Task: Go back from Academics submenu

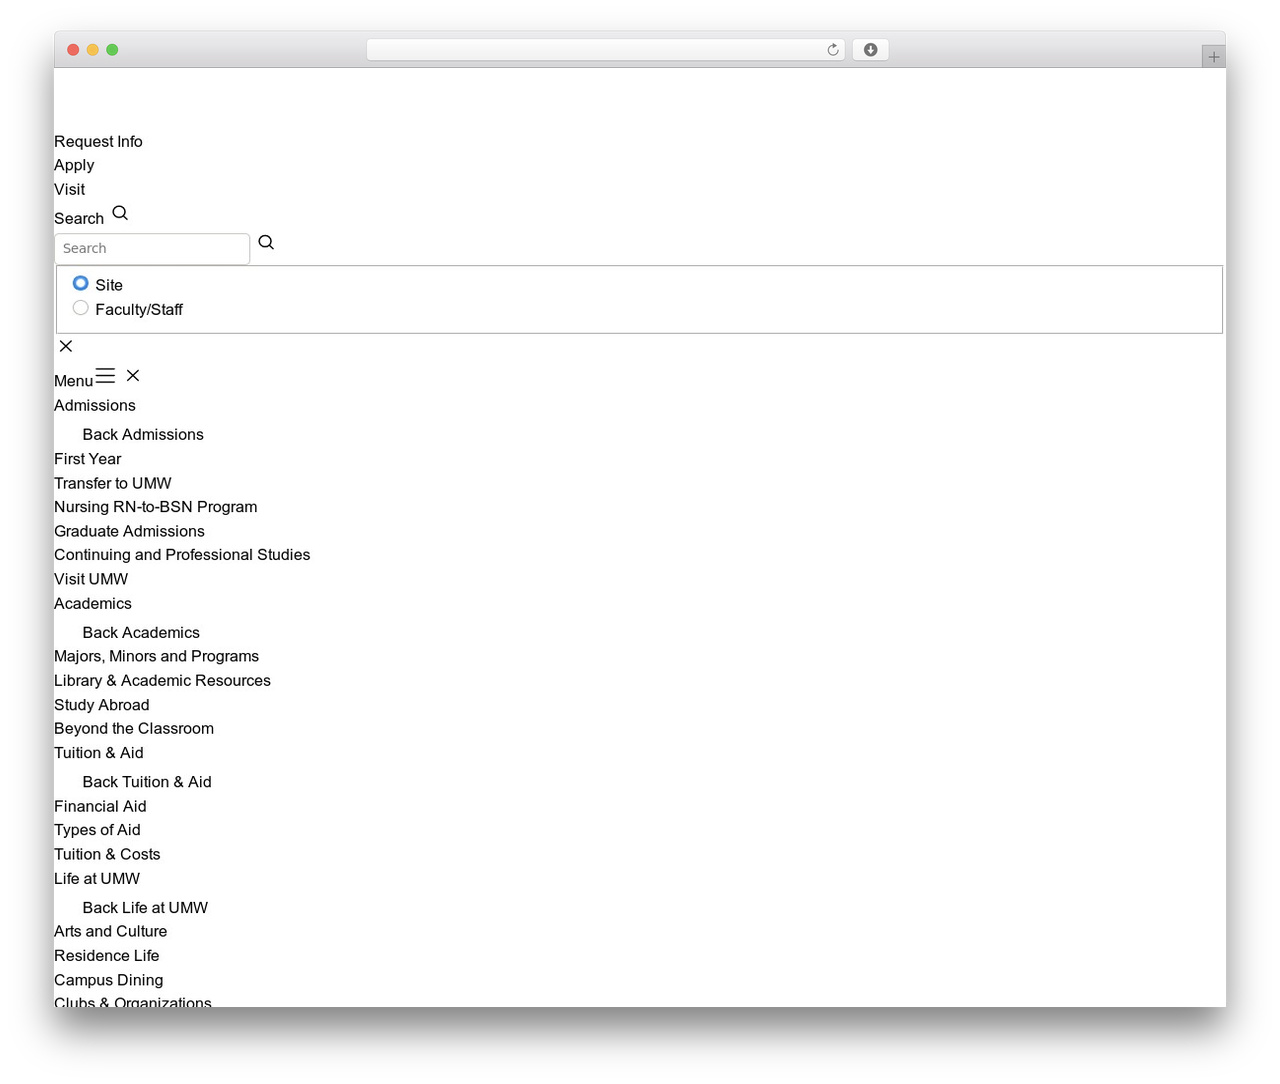Action: 141,632
